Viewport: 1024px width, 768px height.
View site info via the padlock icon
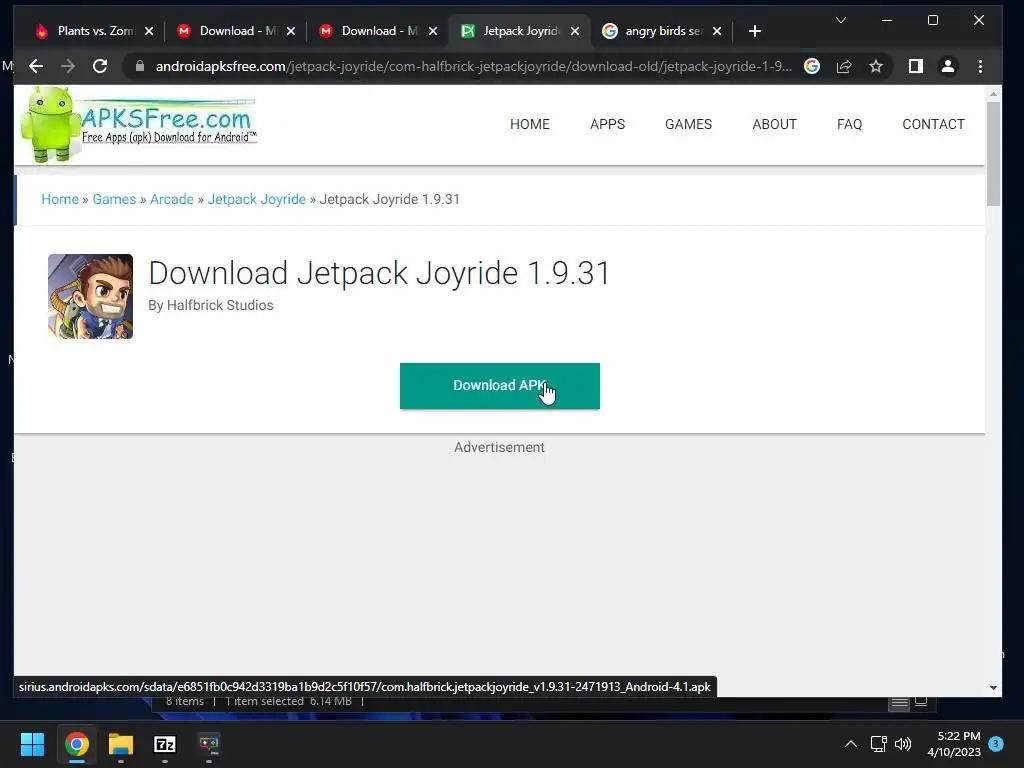(140, 66)
